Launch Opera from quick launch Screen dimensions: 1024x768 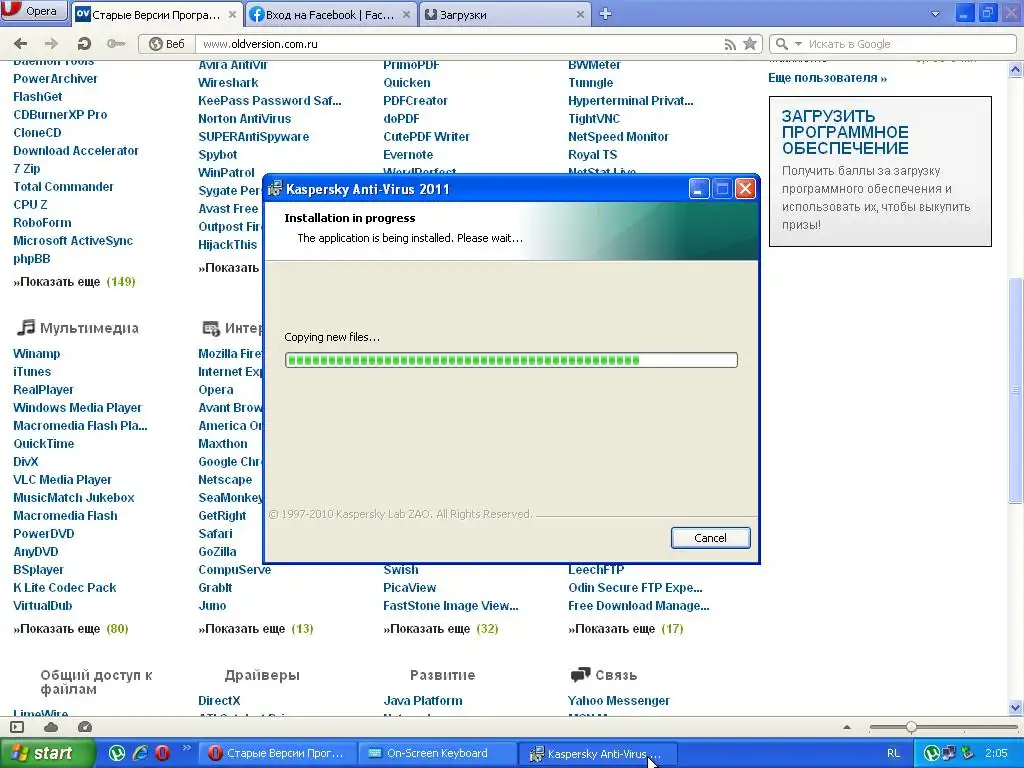pyautogui.click(x=163, y=753)
